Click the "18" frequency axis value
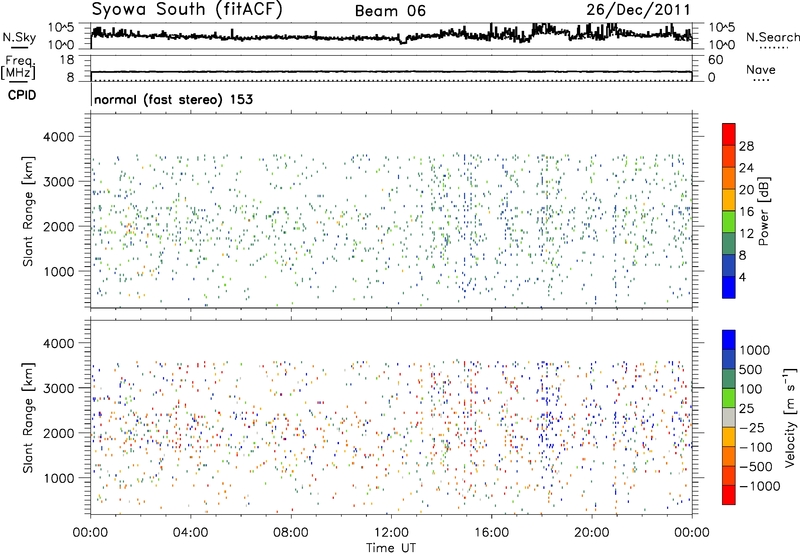The width and height of the screenshot is (800, 554). coord(67,60)
